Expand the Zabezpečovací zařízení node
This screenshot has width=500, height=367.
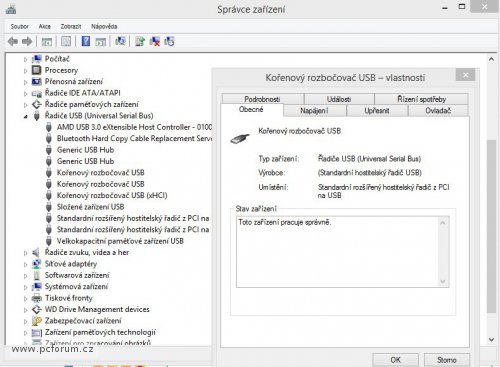point(25,321)
